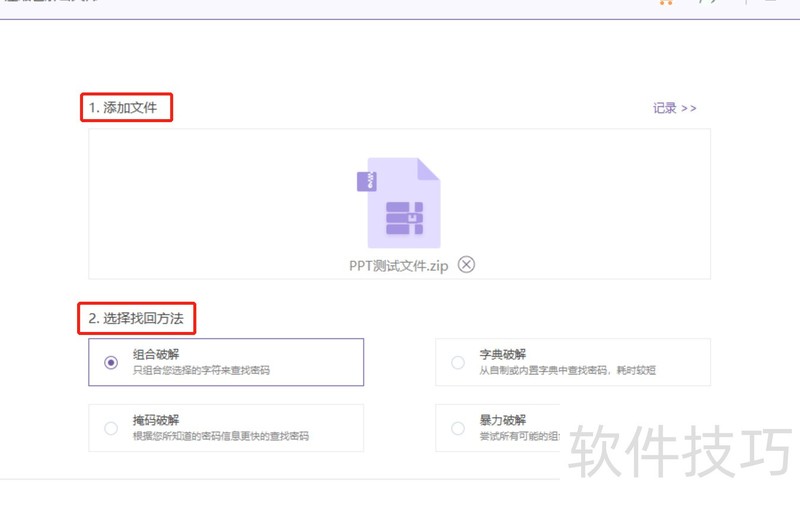
Task: Click the PPT测试文件.zip file name
Action: (398, 266)
